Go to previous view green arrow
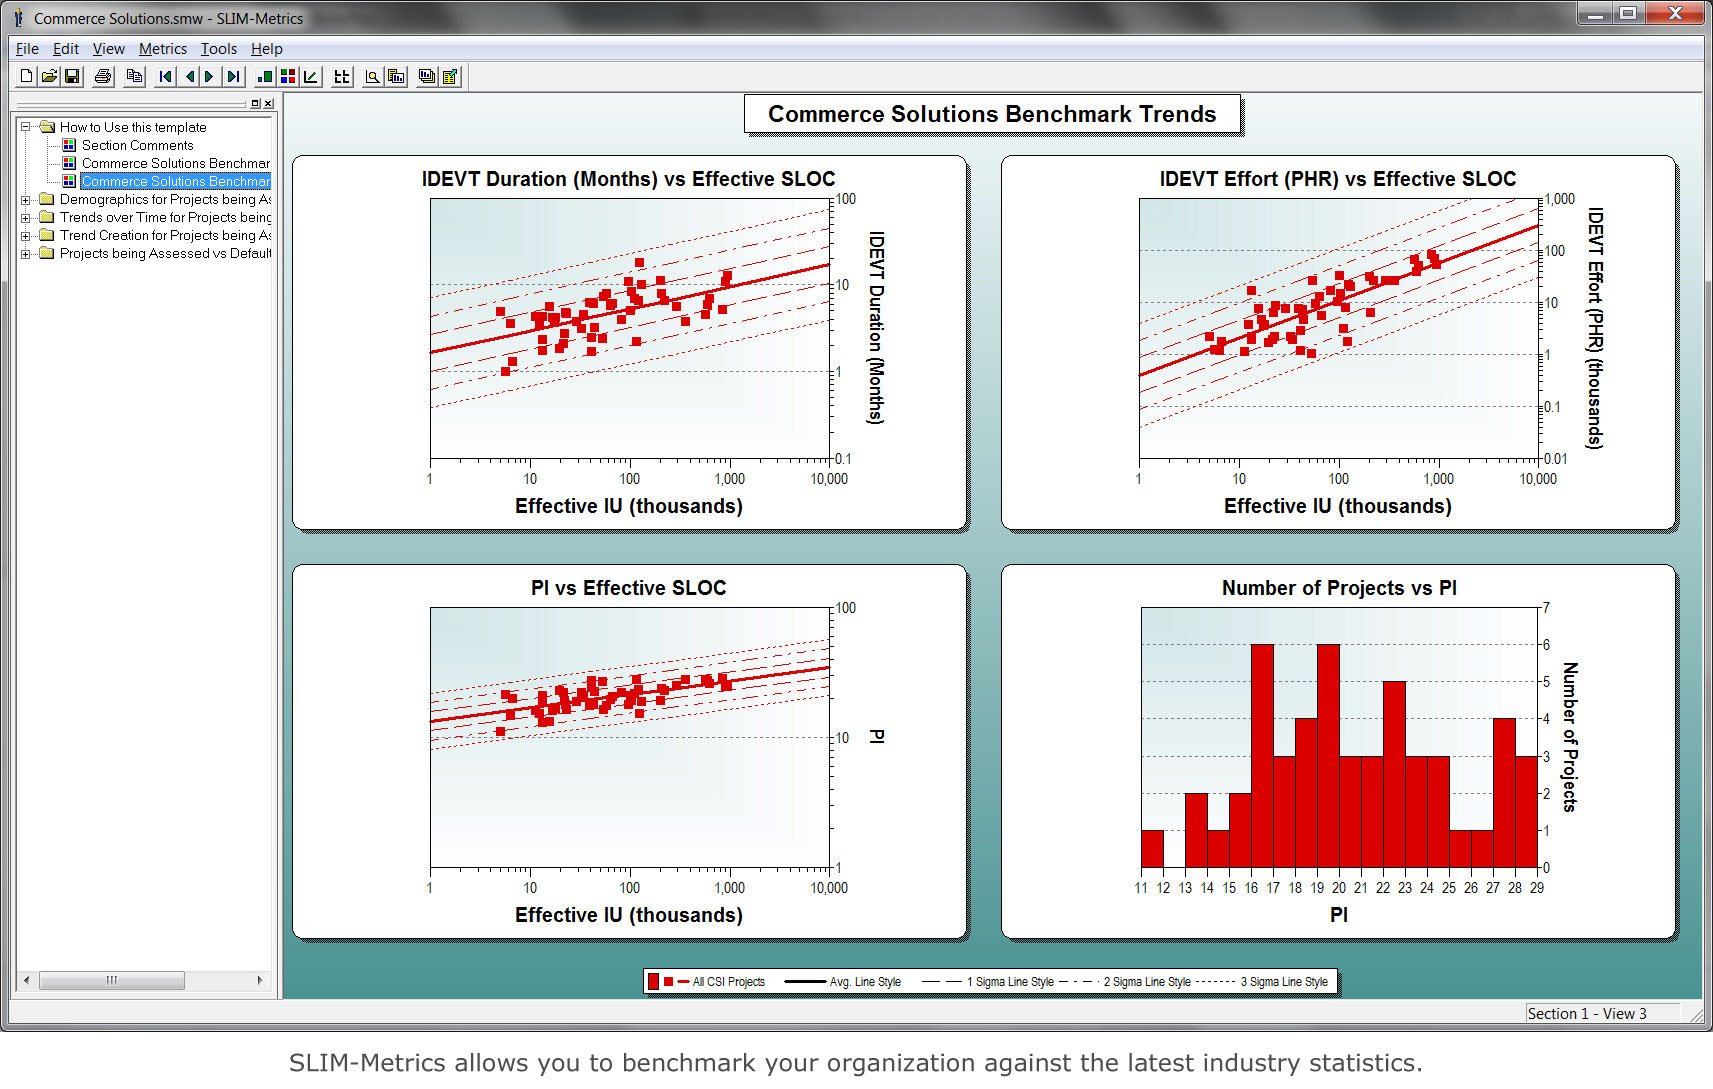 click(188, 76)
